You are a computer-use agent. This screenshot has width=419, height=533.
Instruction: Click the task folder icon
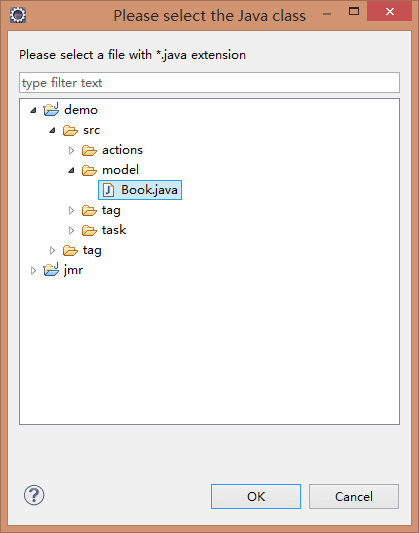[89, 230]
